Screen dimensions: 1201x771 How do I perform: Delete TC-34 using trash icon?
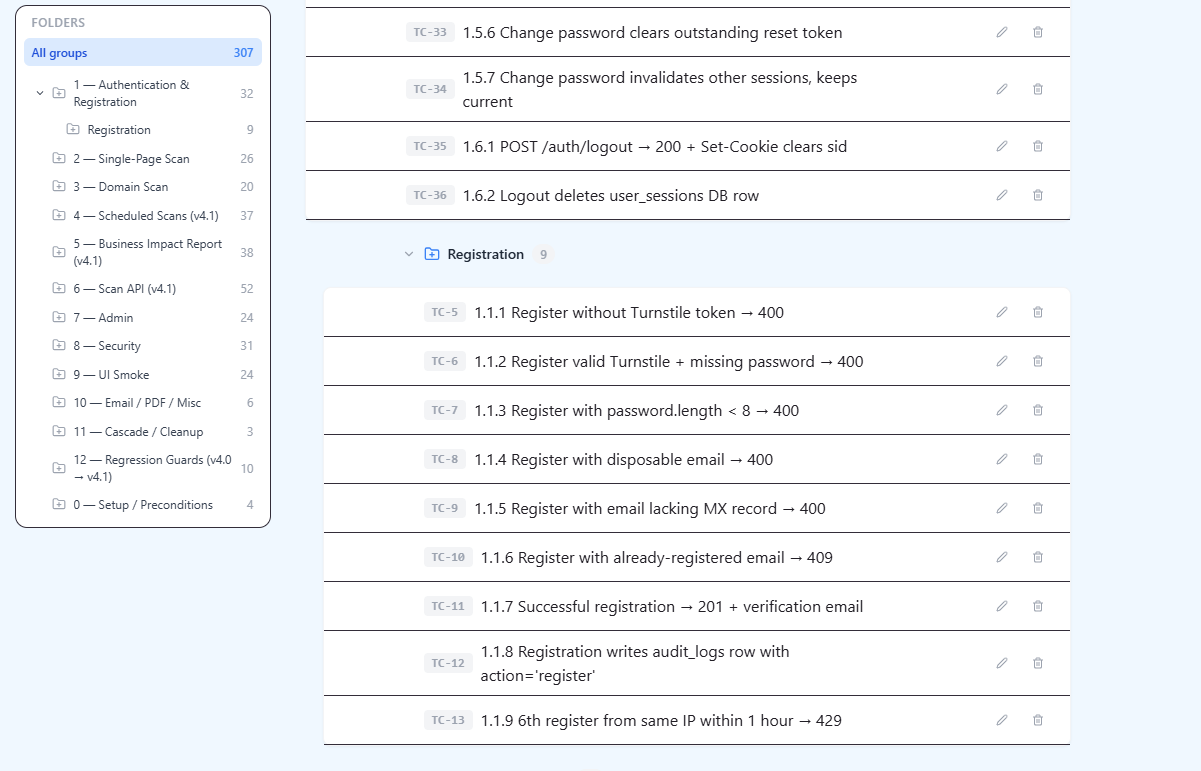coord(1038,89)
